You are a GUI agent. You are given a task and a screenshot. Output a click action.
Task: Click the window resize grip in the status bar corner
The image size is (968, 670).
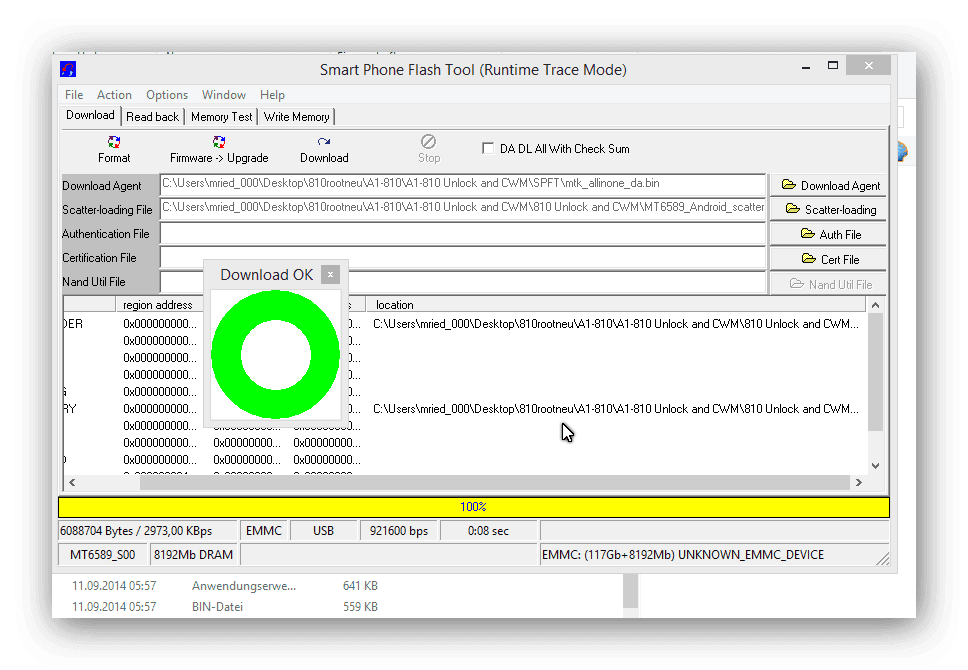pos(882,558)
